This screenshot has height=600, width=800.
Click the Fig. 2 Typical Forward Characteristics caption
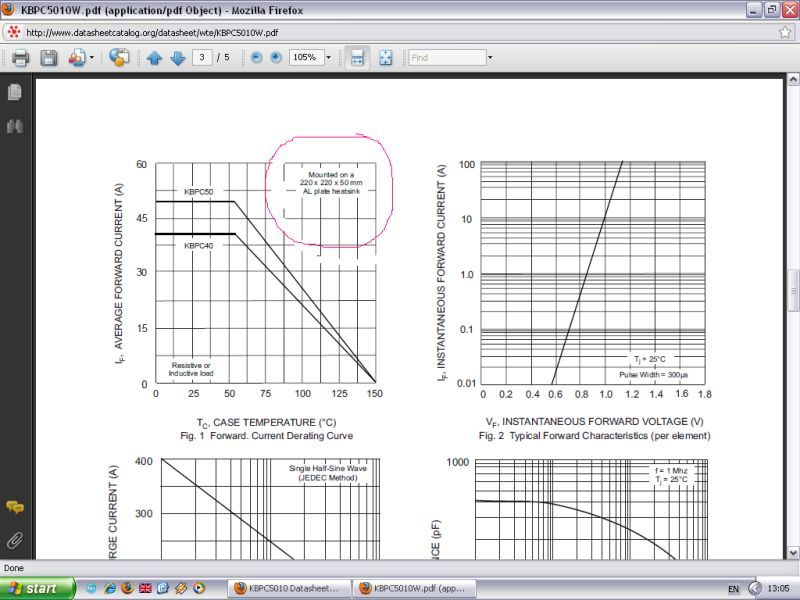point(594,436)
